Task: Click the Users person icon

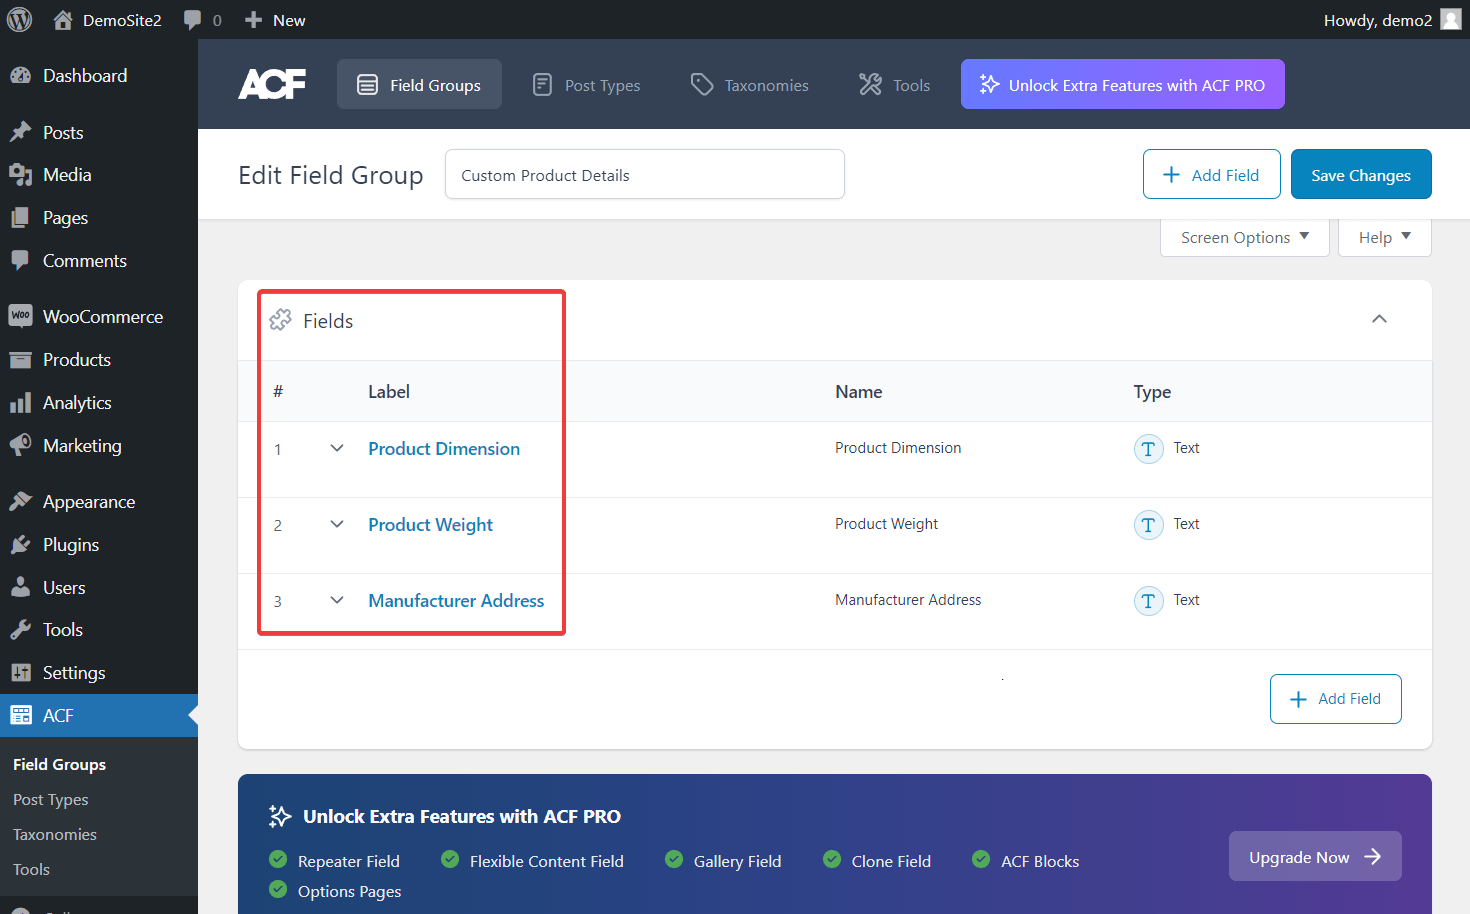Action: pos(20,588)
